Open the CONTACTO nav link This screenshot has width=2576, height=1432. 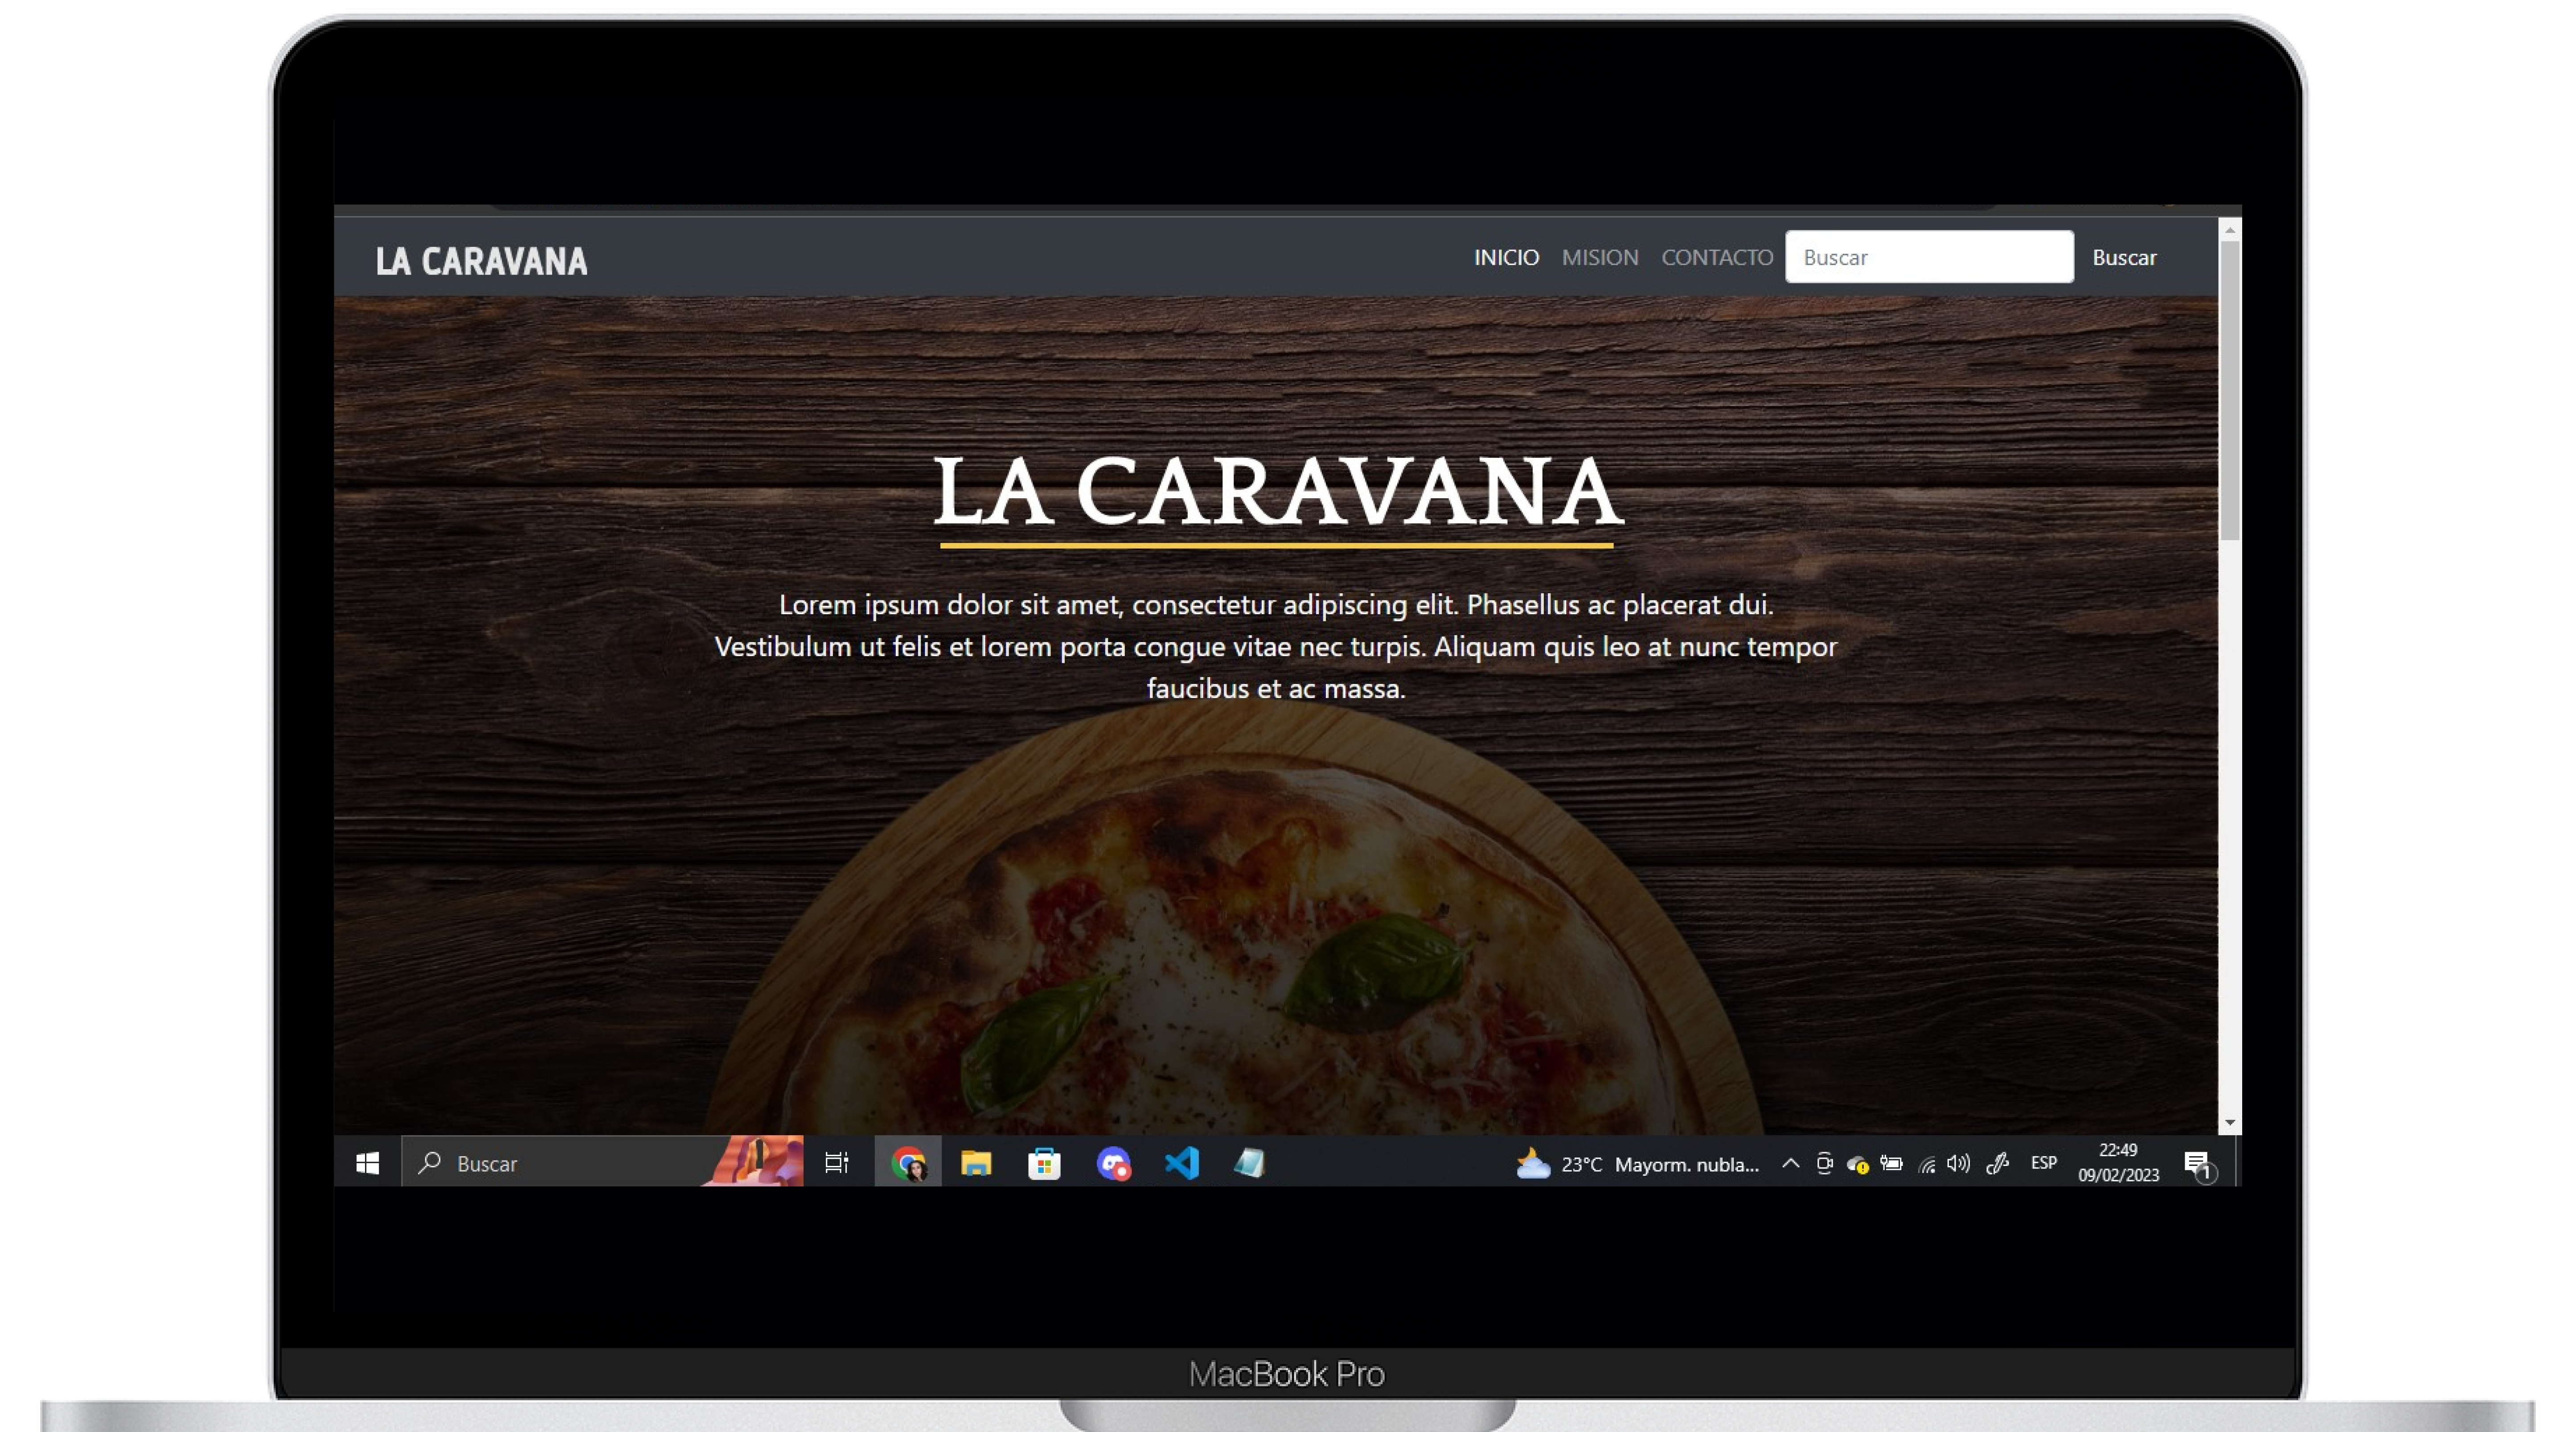(x=1717, y=257)
